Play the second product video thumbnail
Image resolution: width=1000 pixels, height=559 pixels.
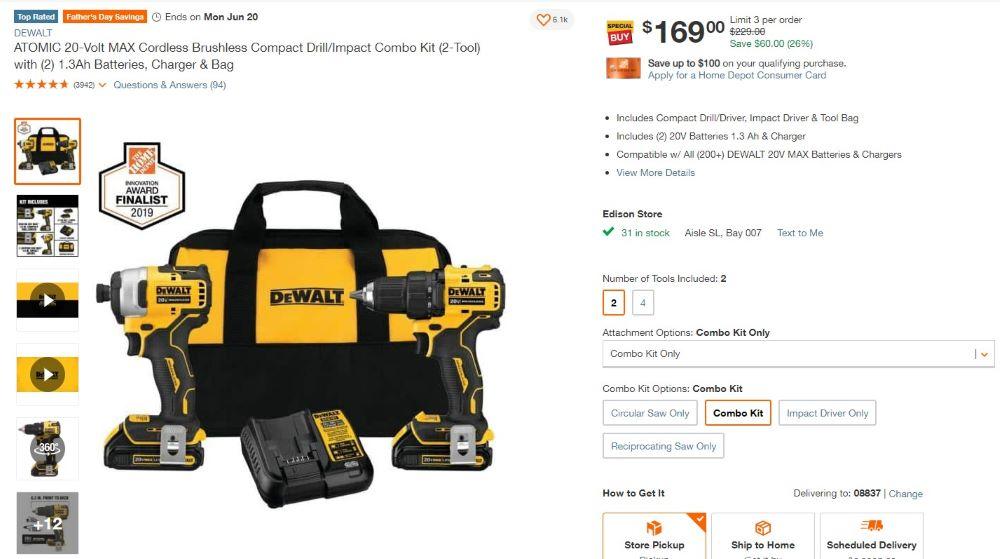pos(47,374)
